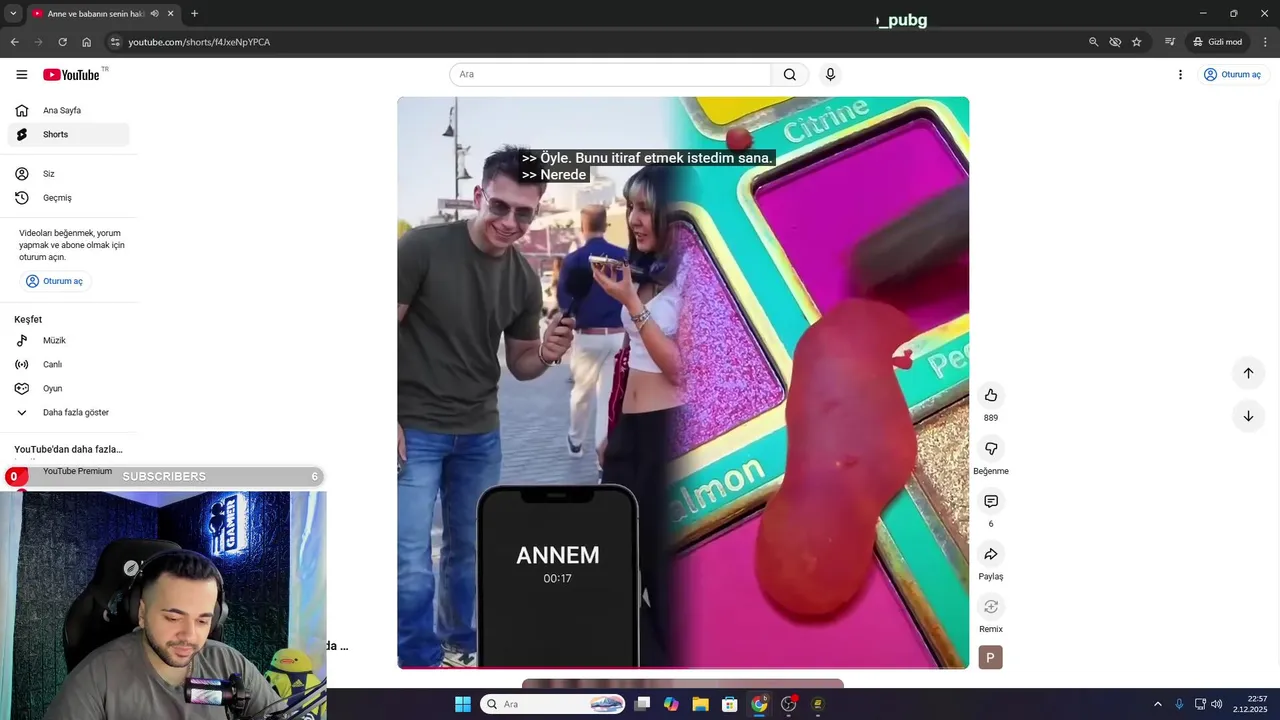Open Oyun under Keşfet
The image size is (1280, 720).
(x=68, y=389)
